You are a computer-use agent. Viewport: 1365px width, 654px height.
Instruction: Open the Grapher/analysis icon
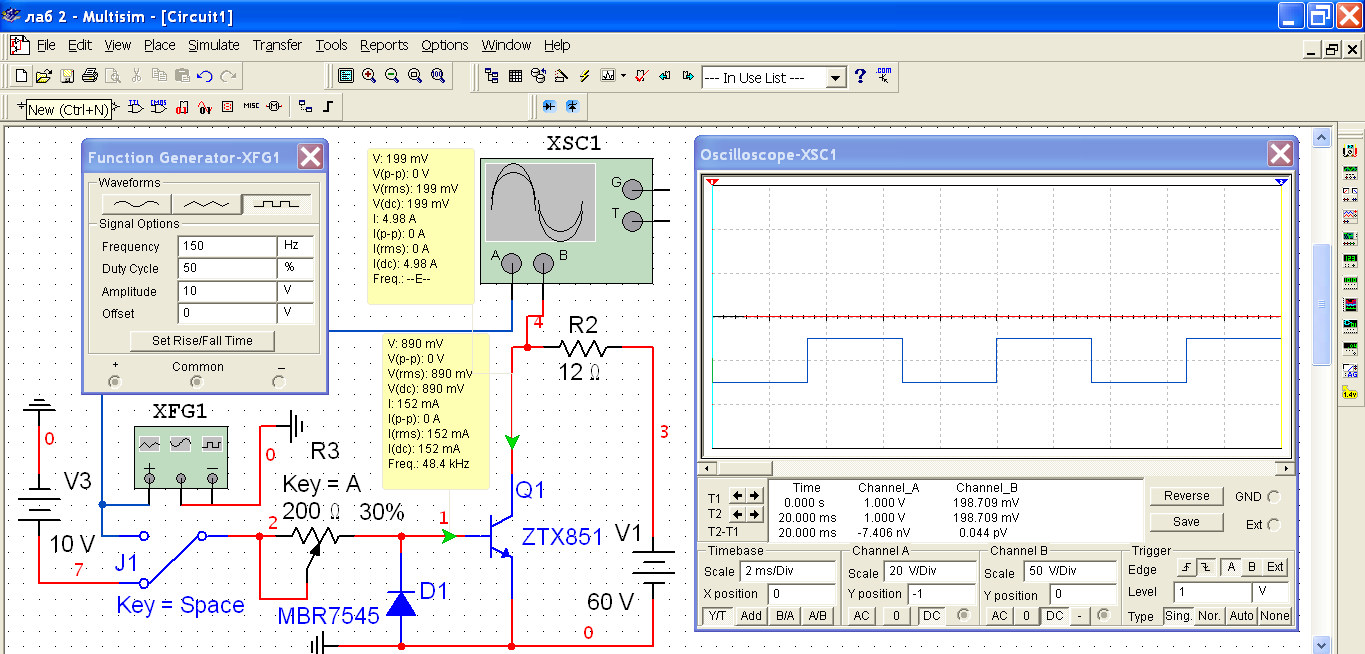[608, 76]
